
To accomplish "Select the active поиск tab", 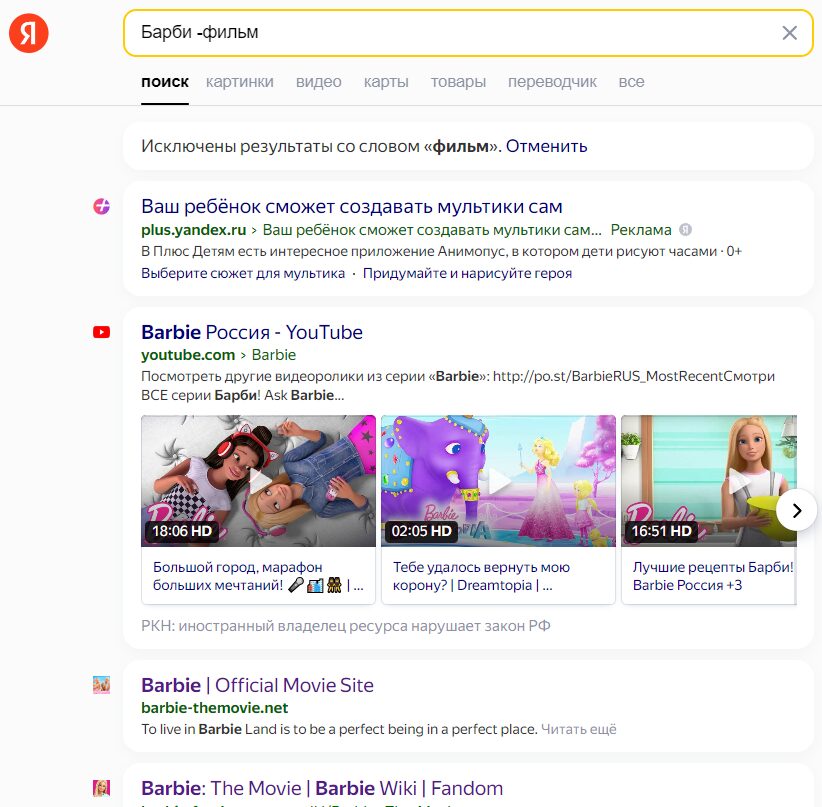I will click(165, 82).
